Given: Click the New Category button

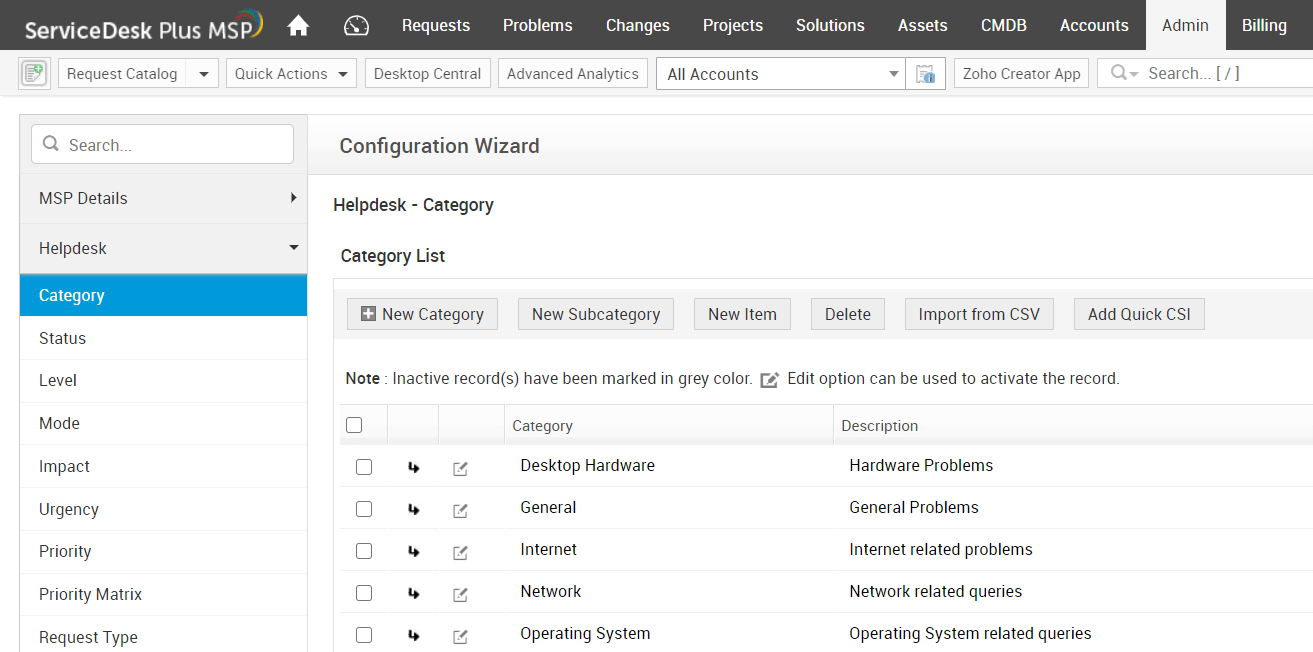Looking at the screenshot, I should (x=422, y=314).
